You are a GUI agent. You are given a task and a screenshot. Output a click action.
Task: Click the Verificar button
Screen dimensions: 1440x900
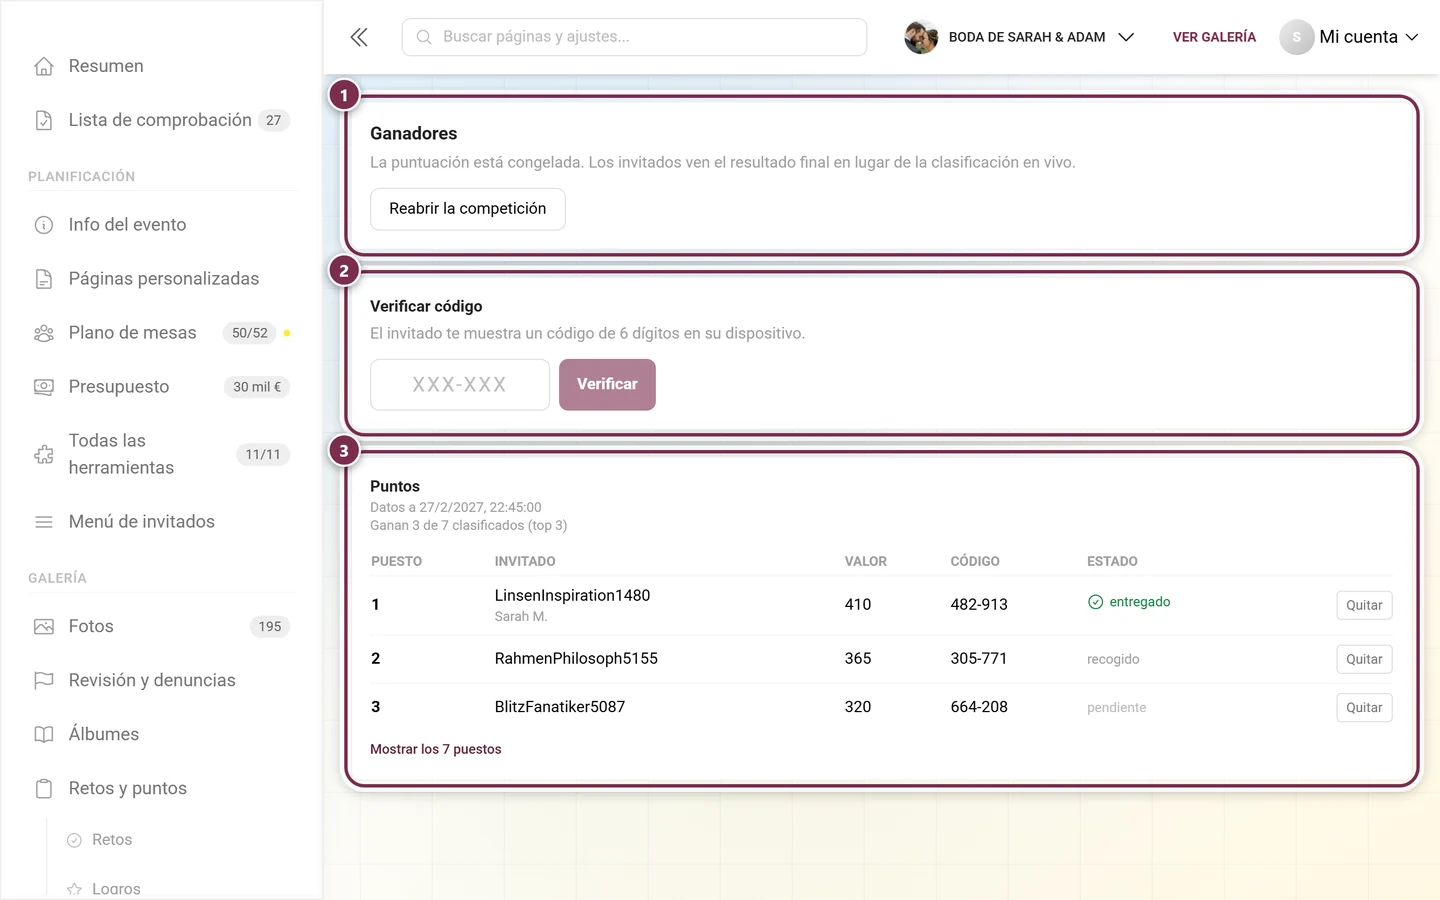(607, 385)
